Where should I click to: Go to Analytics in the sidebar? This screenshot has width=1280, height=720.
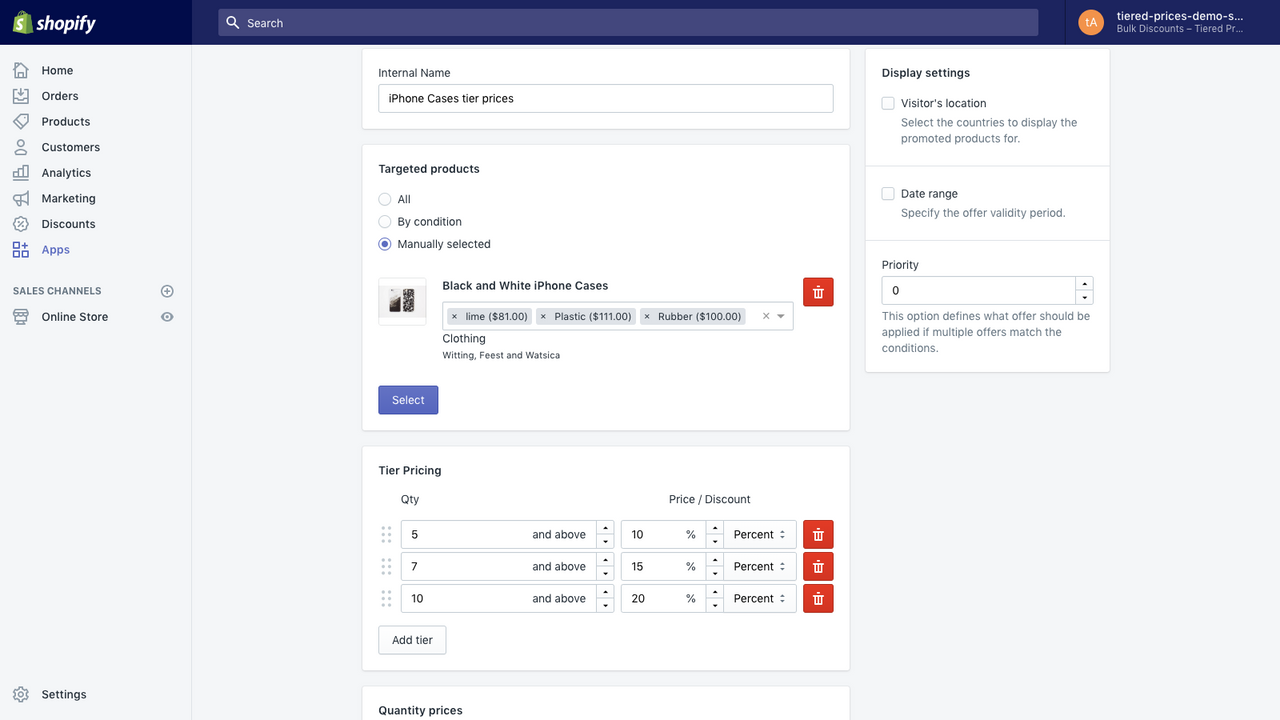(66, 172)
